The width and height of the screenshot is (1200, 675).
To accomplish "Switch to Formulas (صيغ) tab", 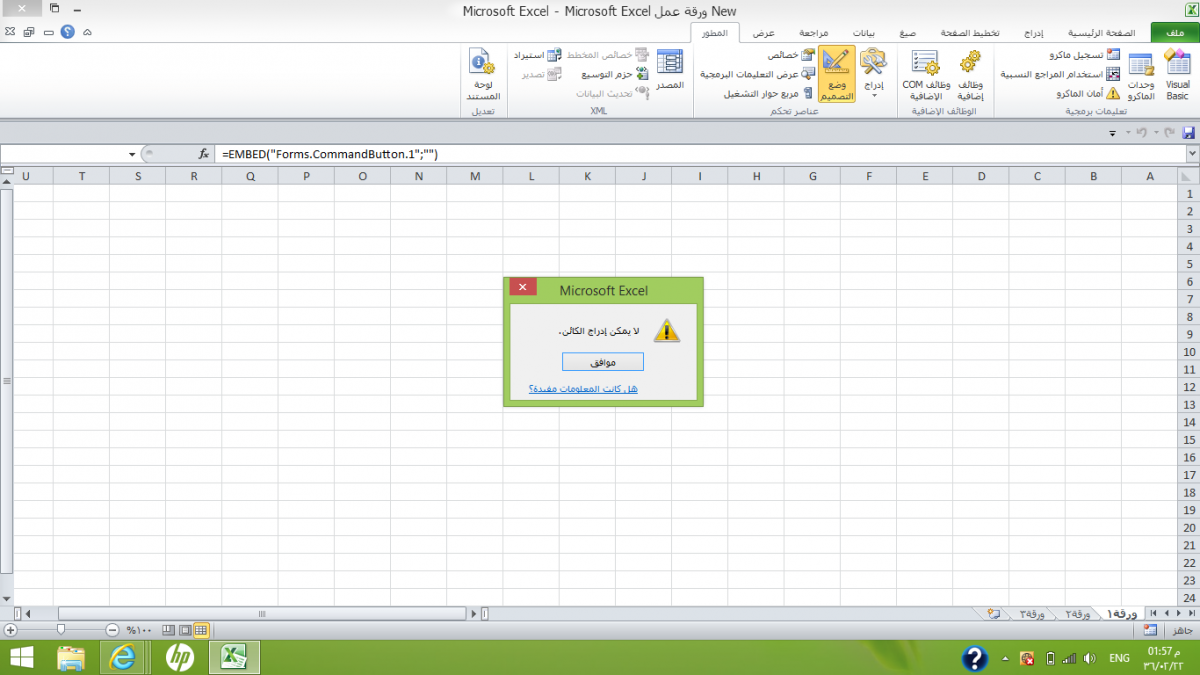I will (907, 33).
